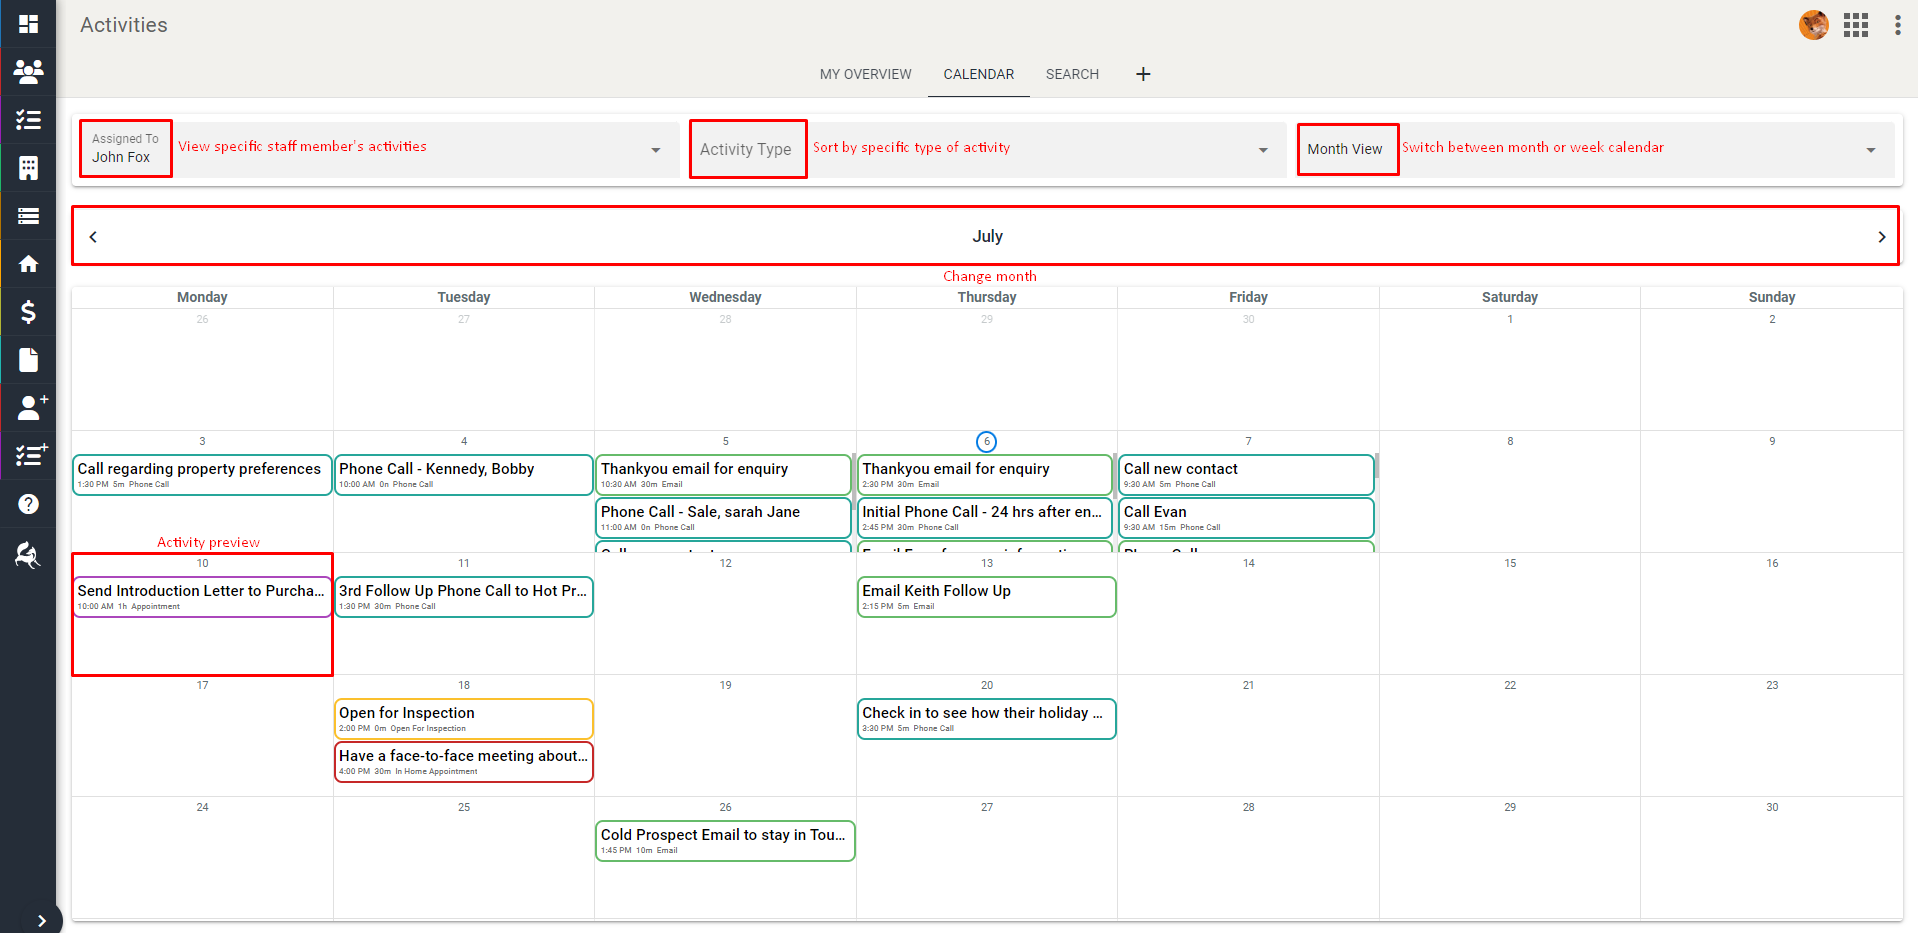Open the apps grid menu top right
Viewport: 1918px width, 933px height.
pyautogui.click(x=1855, y=25)
